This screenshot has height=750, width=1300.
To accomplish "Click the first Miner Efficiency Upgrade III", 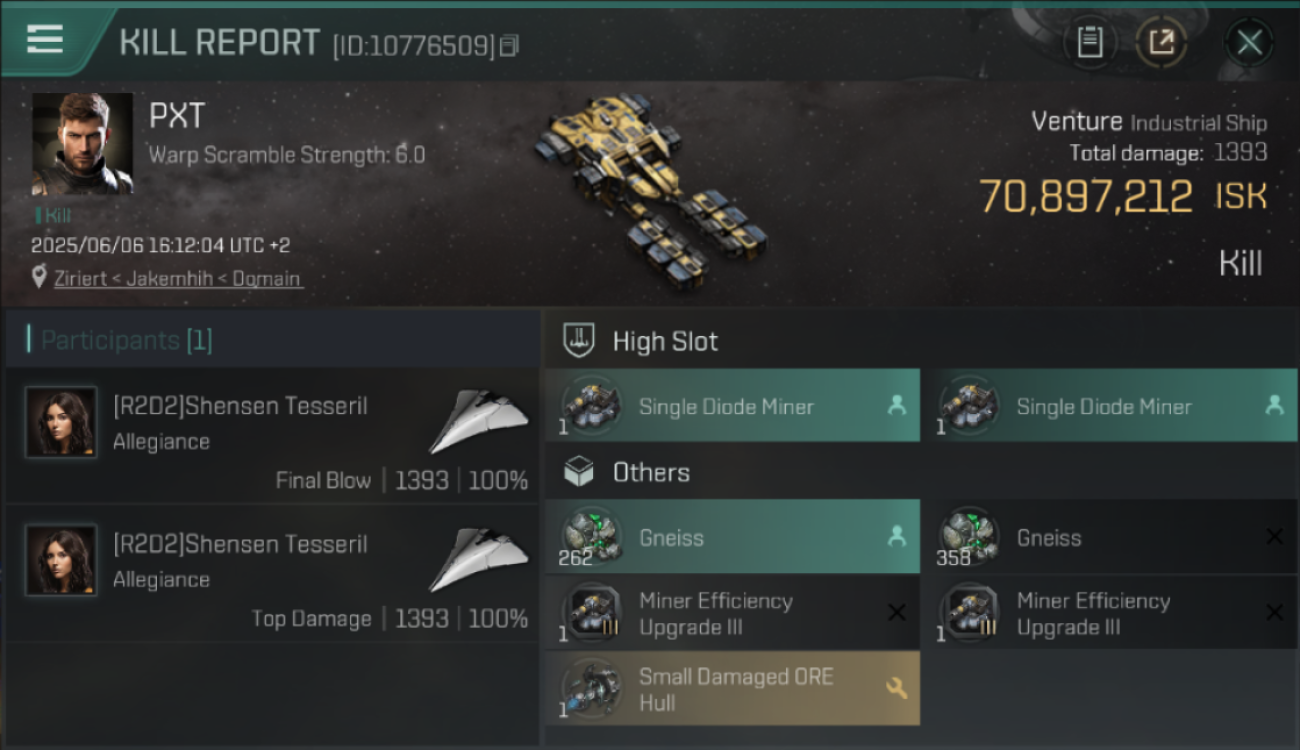I will click(x=732, y=612).
